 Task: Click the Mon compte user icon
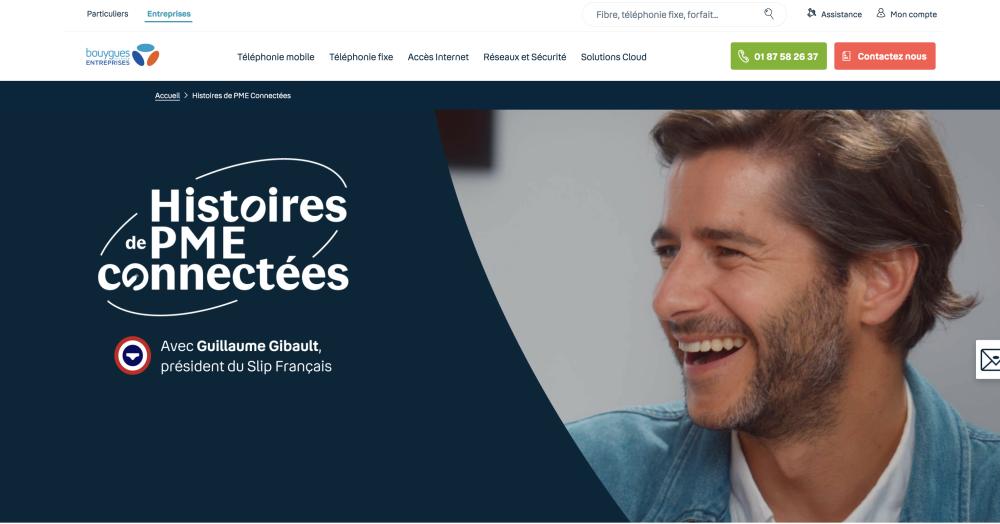(881, 13)
